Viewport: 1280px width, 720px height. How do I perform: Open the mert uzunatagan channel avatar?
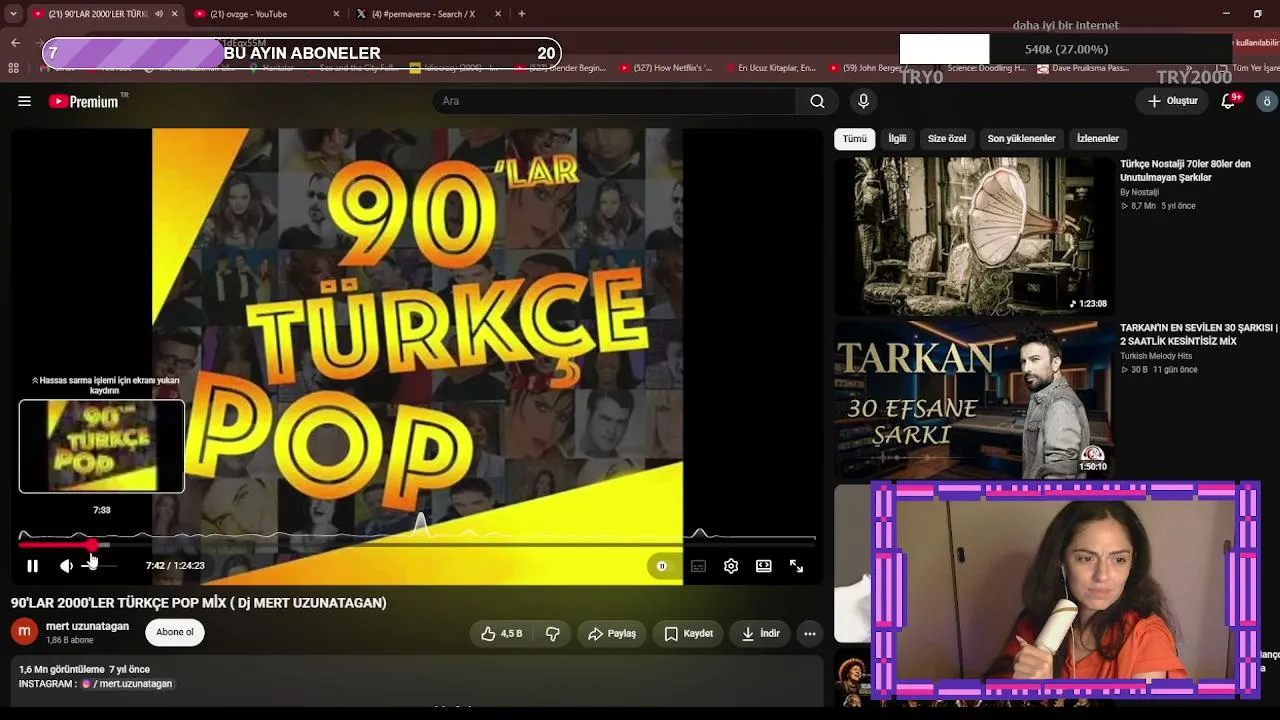tap(25, 632)
